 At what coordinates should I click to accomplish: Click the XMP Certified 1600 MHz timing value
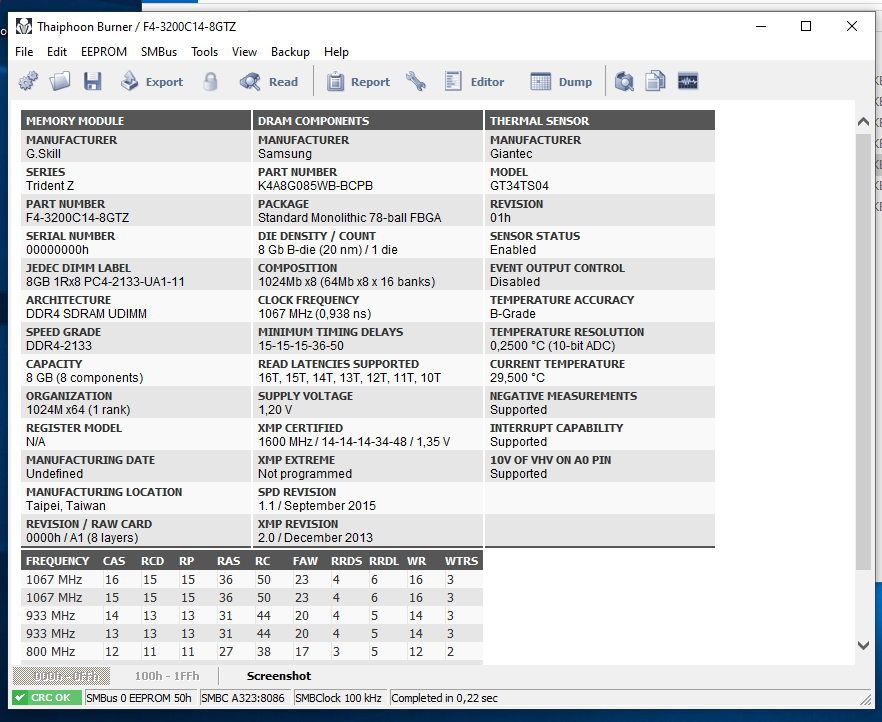click(354, 442)
